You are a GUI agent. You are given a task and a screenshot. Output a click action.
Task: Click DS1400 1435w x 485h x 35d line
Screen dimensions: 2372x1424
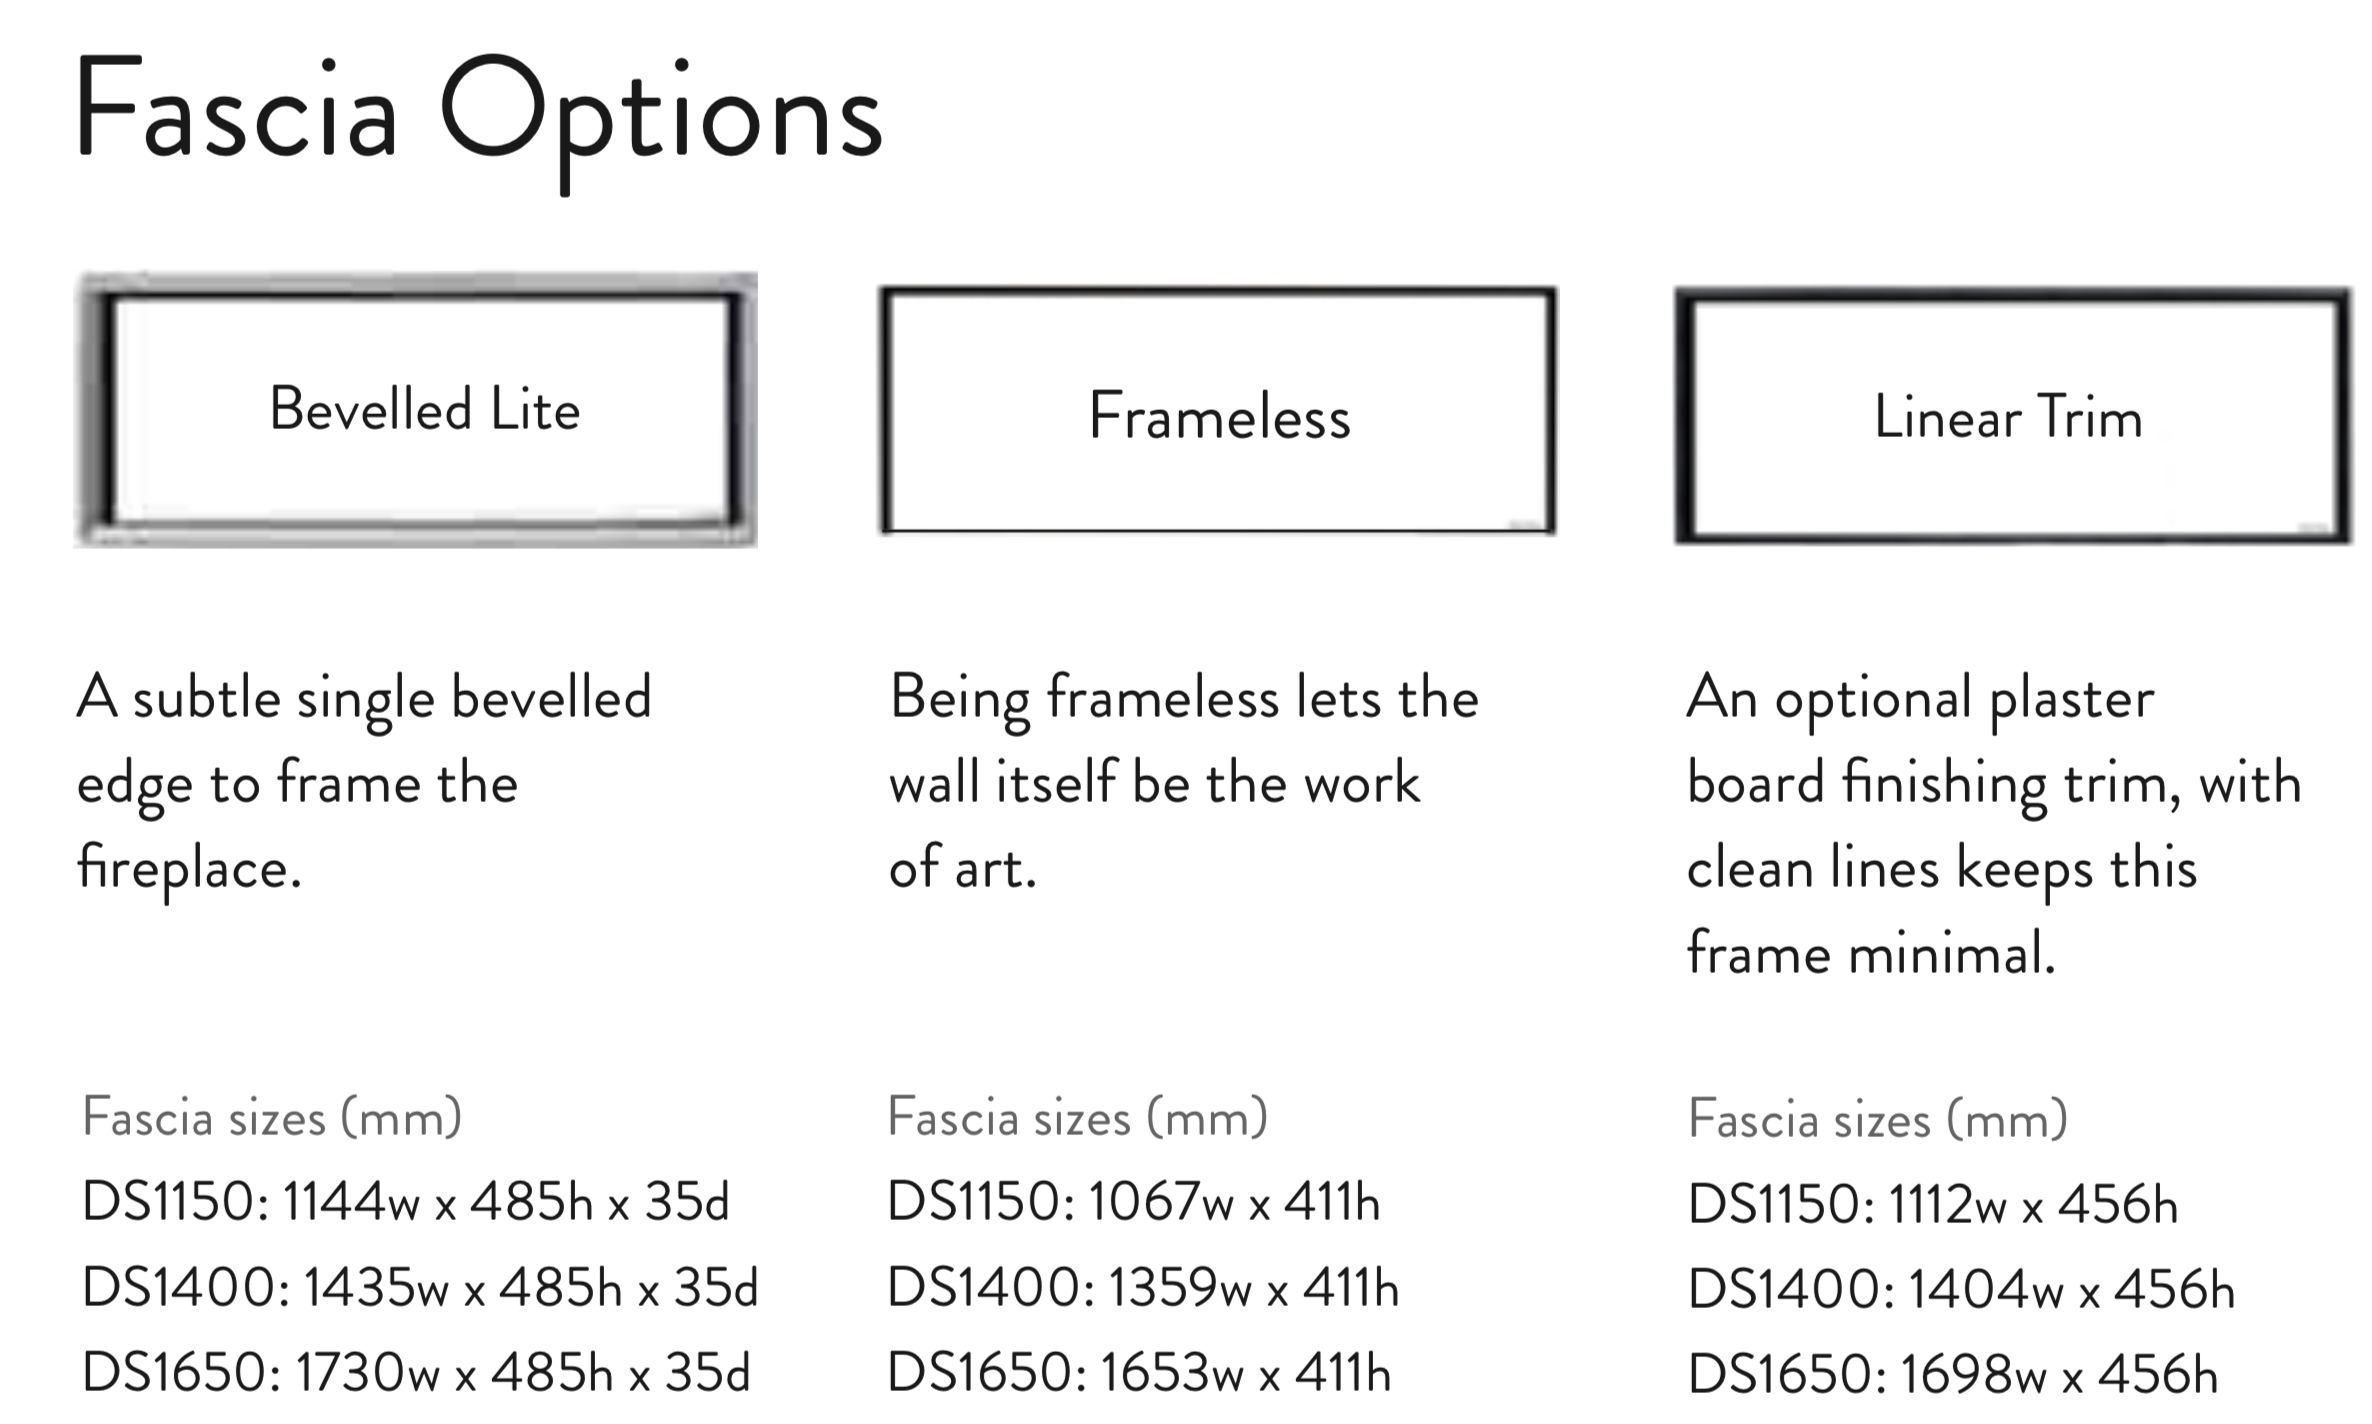(420, 1287)
